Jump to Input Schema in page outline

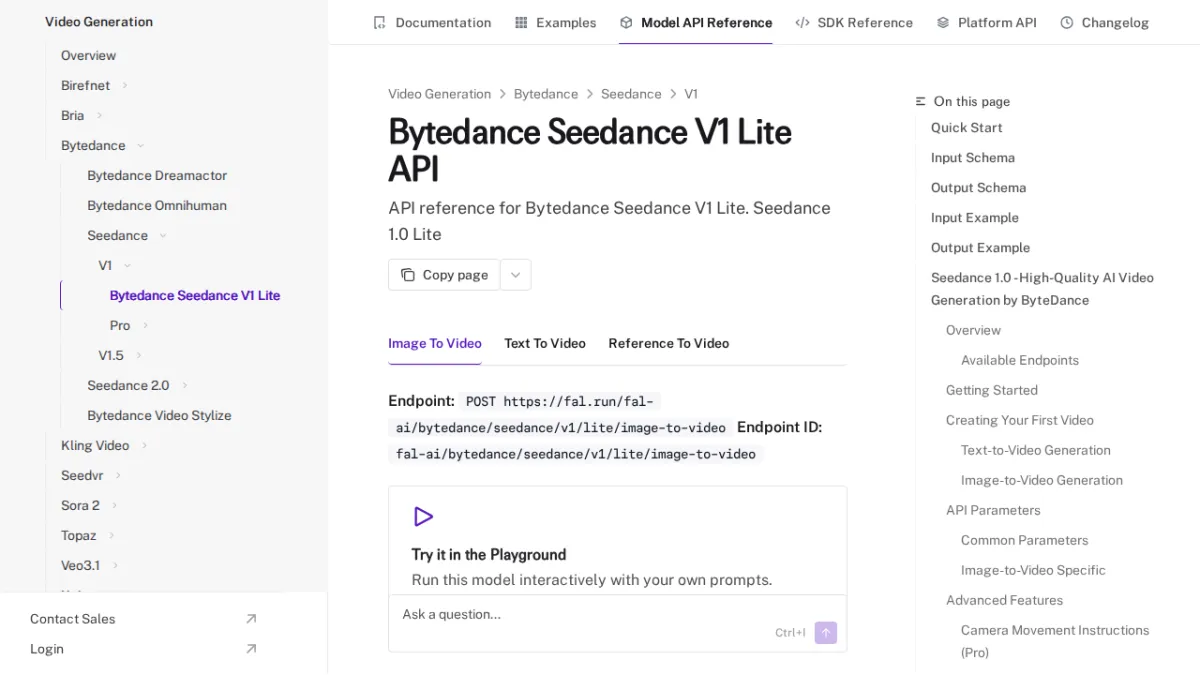click(973, 157)
